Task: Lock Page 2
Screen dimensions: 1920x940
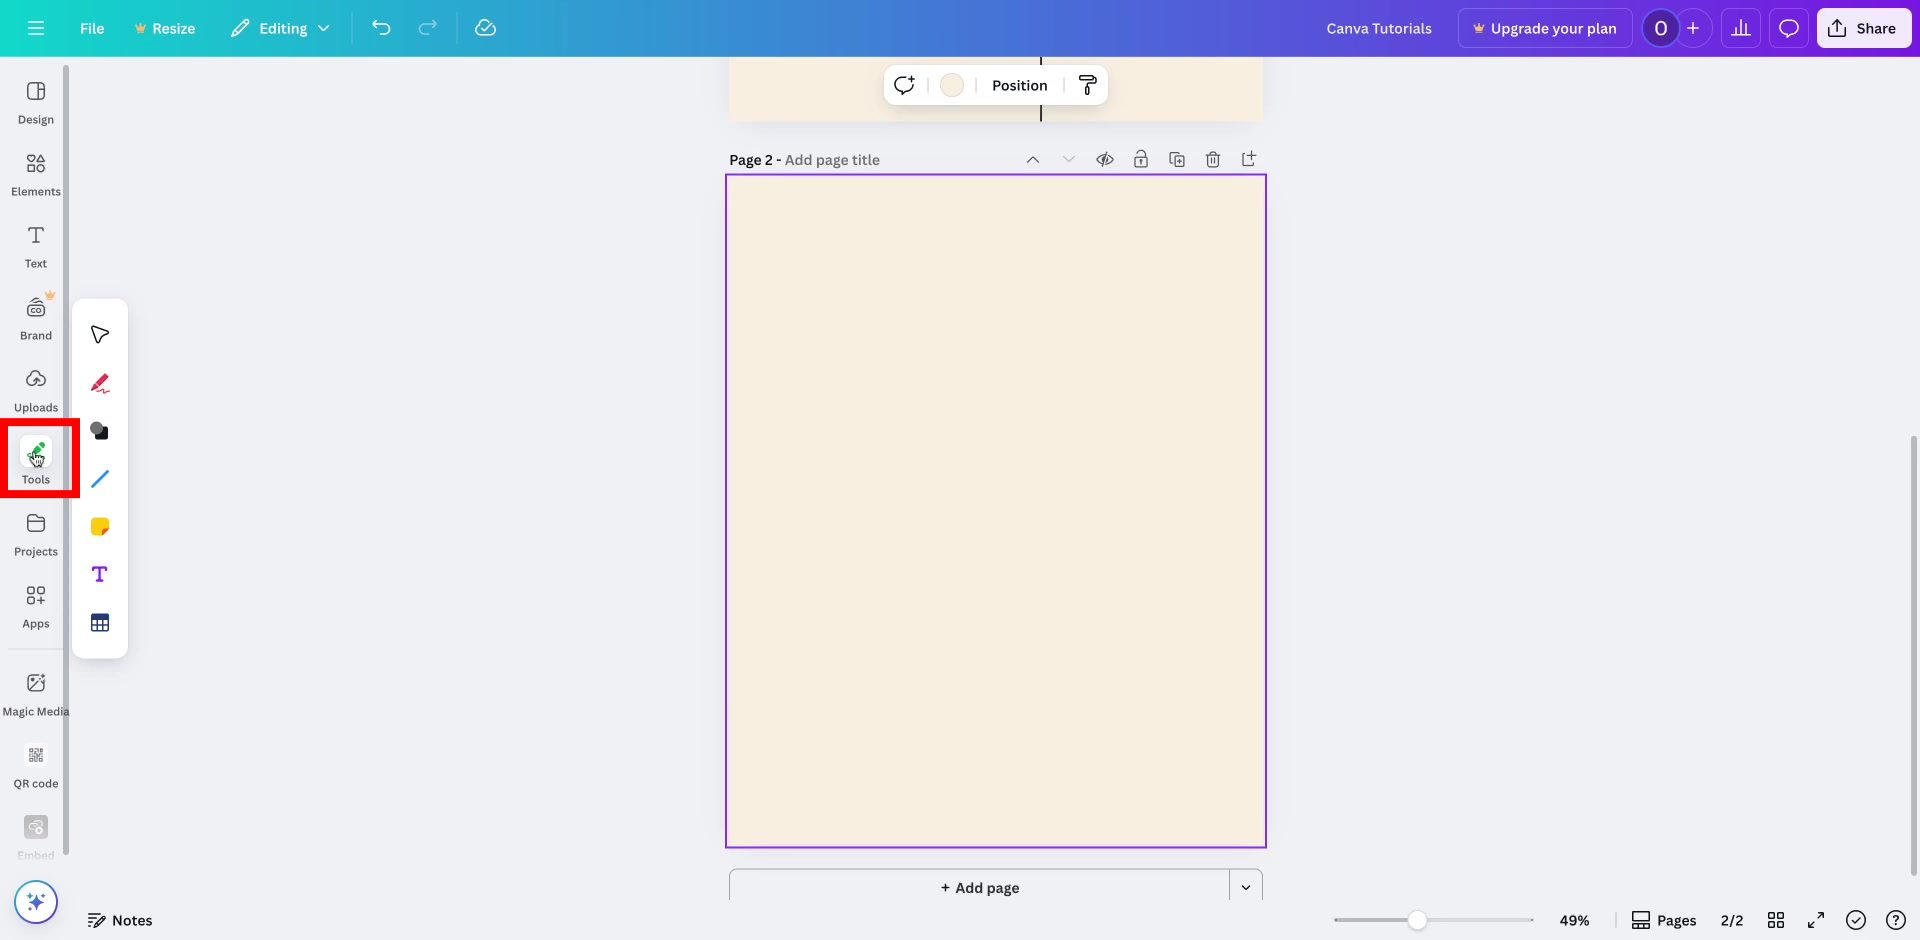Action: (x=1141, y=159)
